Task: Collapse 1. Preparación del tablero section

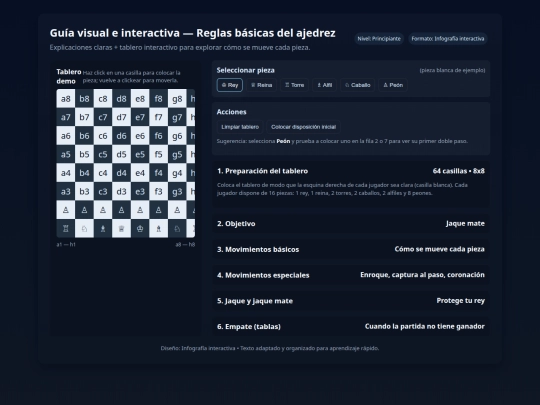Action: (x=351, y=171)
